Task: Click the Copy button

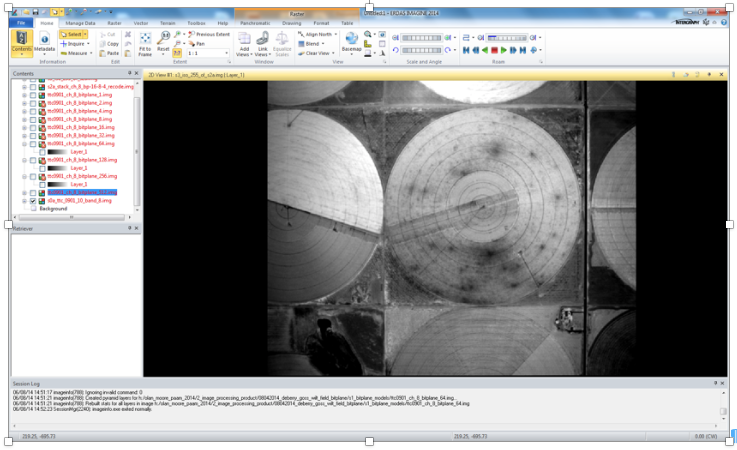Action: [109, 44]
